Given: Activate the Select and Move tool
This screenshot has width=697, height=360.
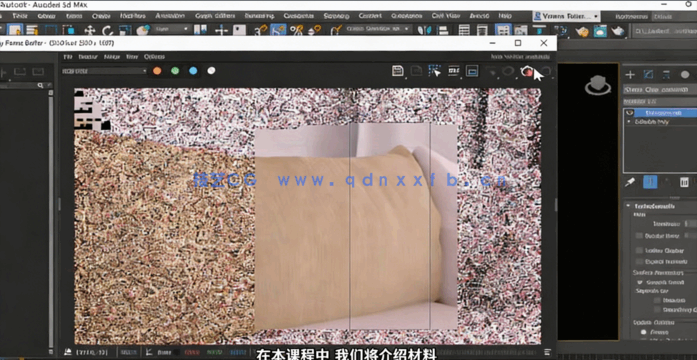Looking at the screenshot, I should pyautogui.click(x=90, y=30).
